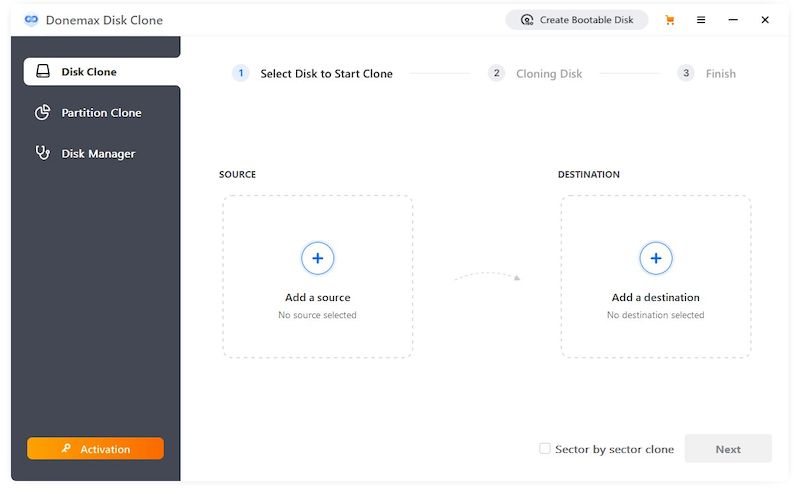The image size is (800, 494).
Task: Open the shopping cart purchase icon
Action: click(669, 20)
